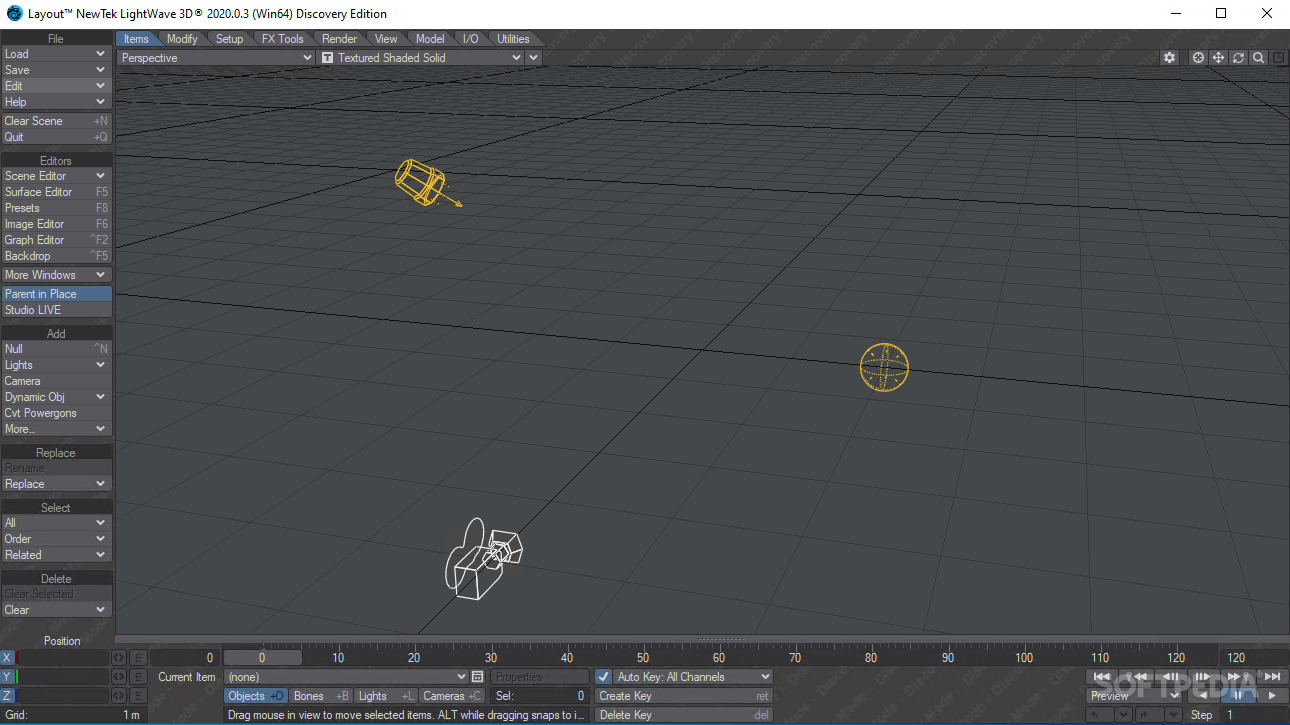Toggle the Z axis channel button
Screen dimensions: 1290x725
[x=8, y=696]
